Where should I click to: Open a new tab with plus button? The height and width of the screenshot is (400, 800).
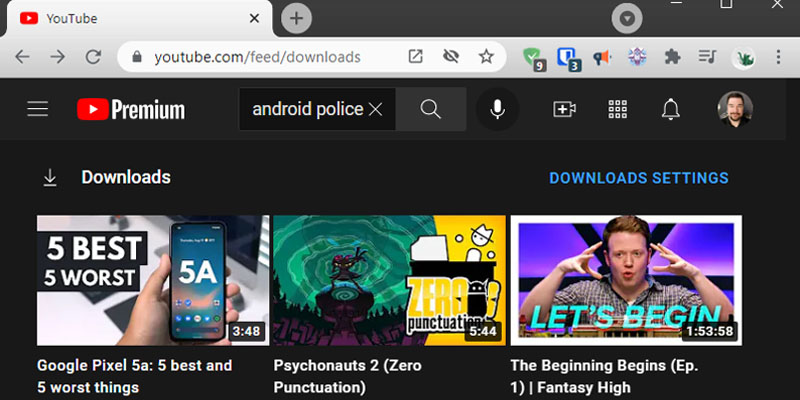tap(296, 19)
